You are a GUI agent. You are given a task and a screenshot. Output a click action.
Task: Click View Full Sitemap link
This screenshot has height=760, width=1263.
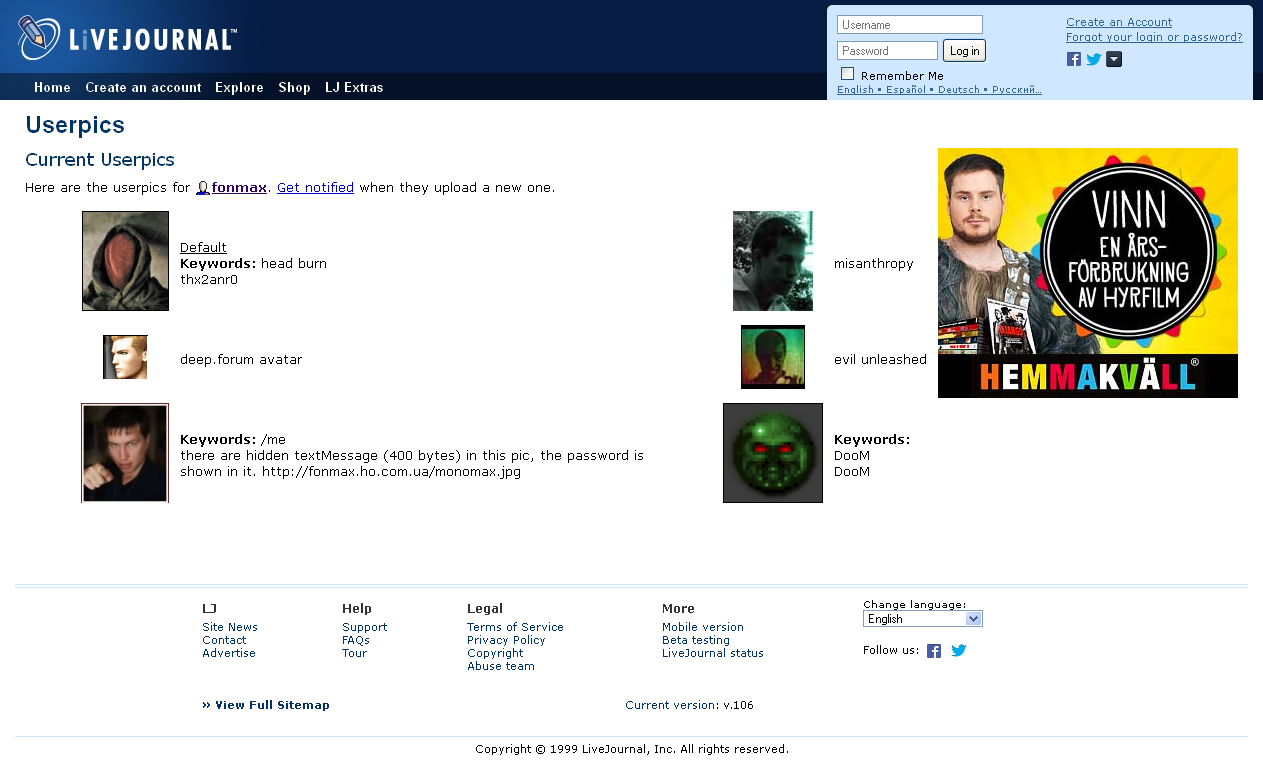click(x=266, y=705)
